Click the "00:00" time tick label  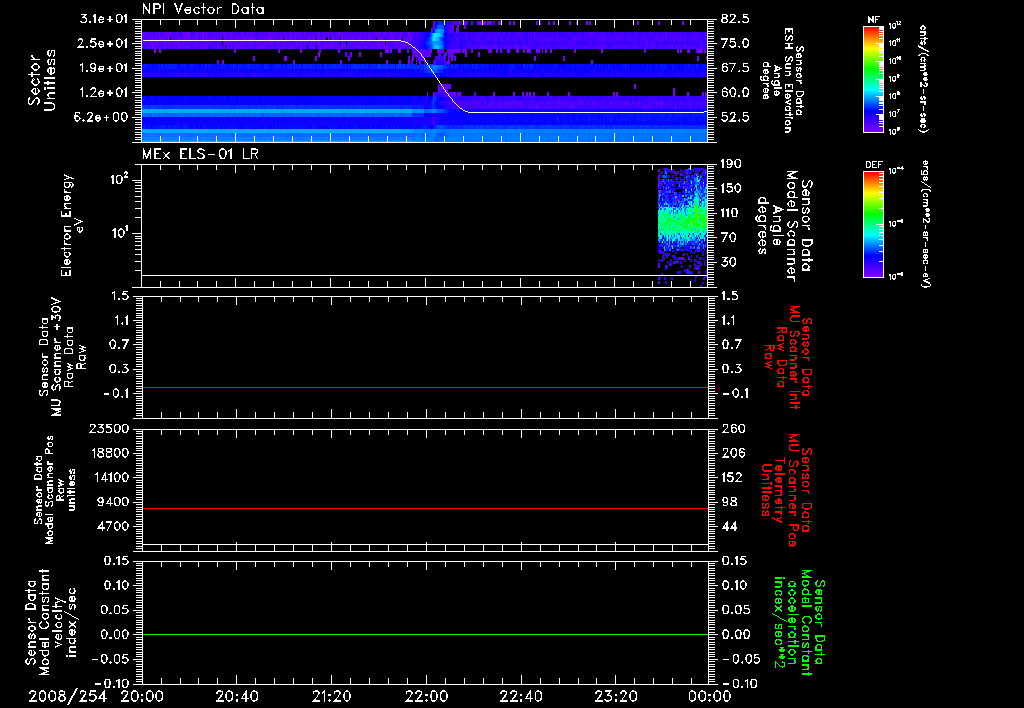point(709,696)
